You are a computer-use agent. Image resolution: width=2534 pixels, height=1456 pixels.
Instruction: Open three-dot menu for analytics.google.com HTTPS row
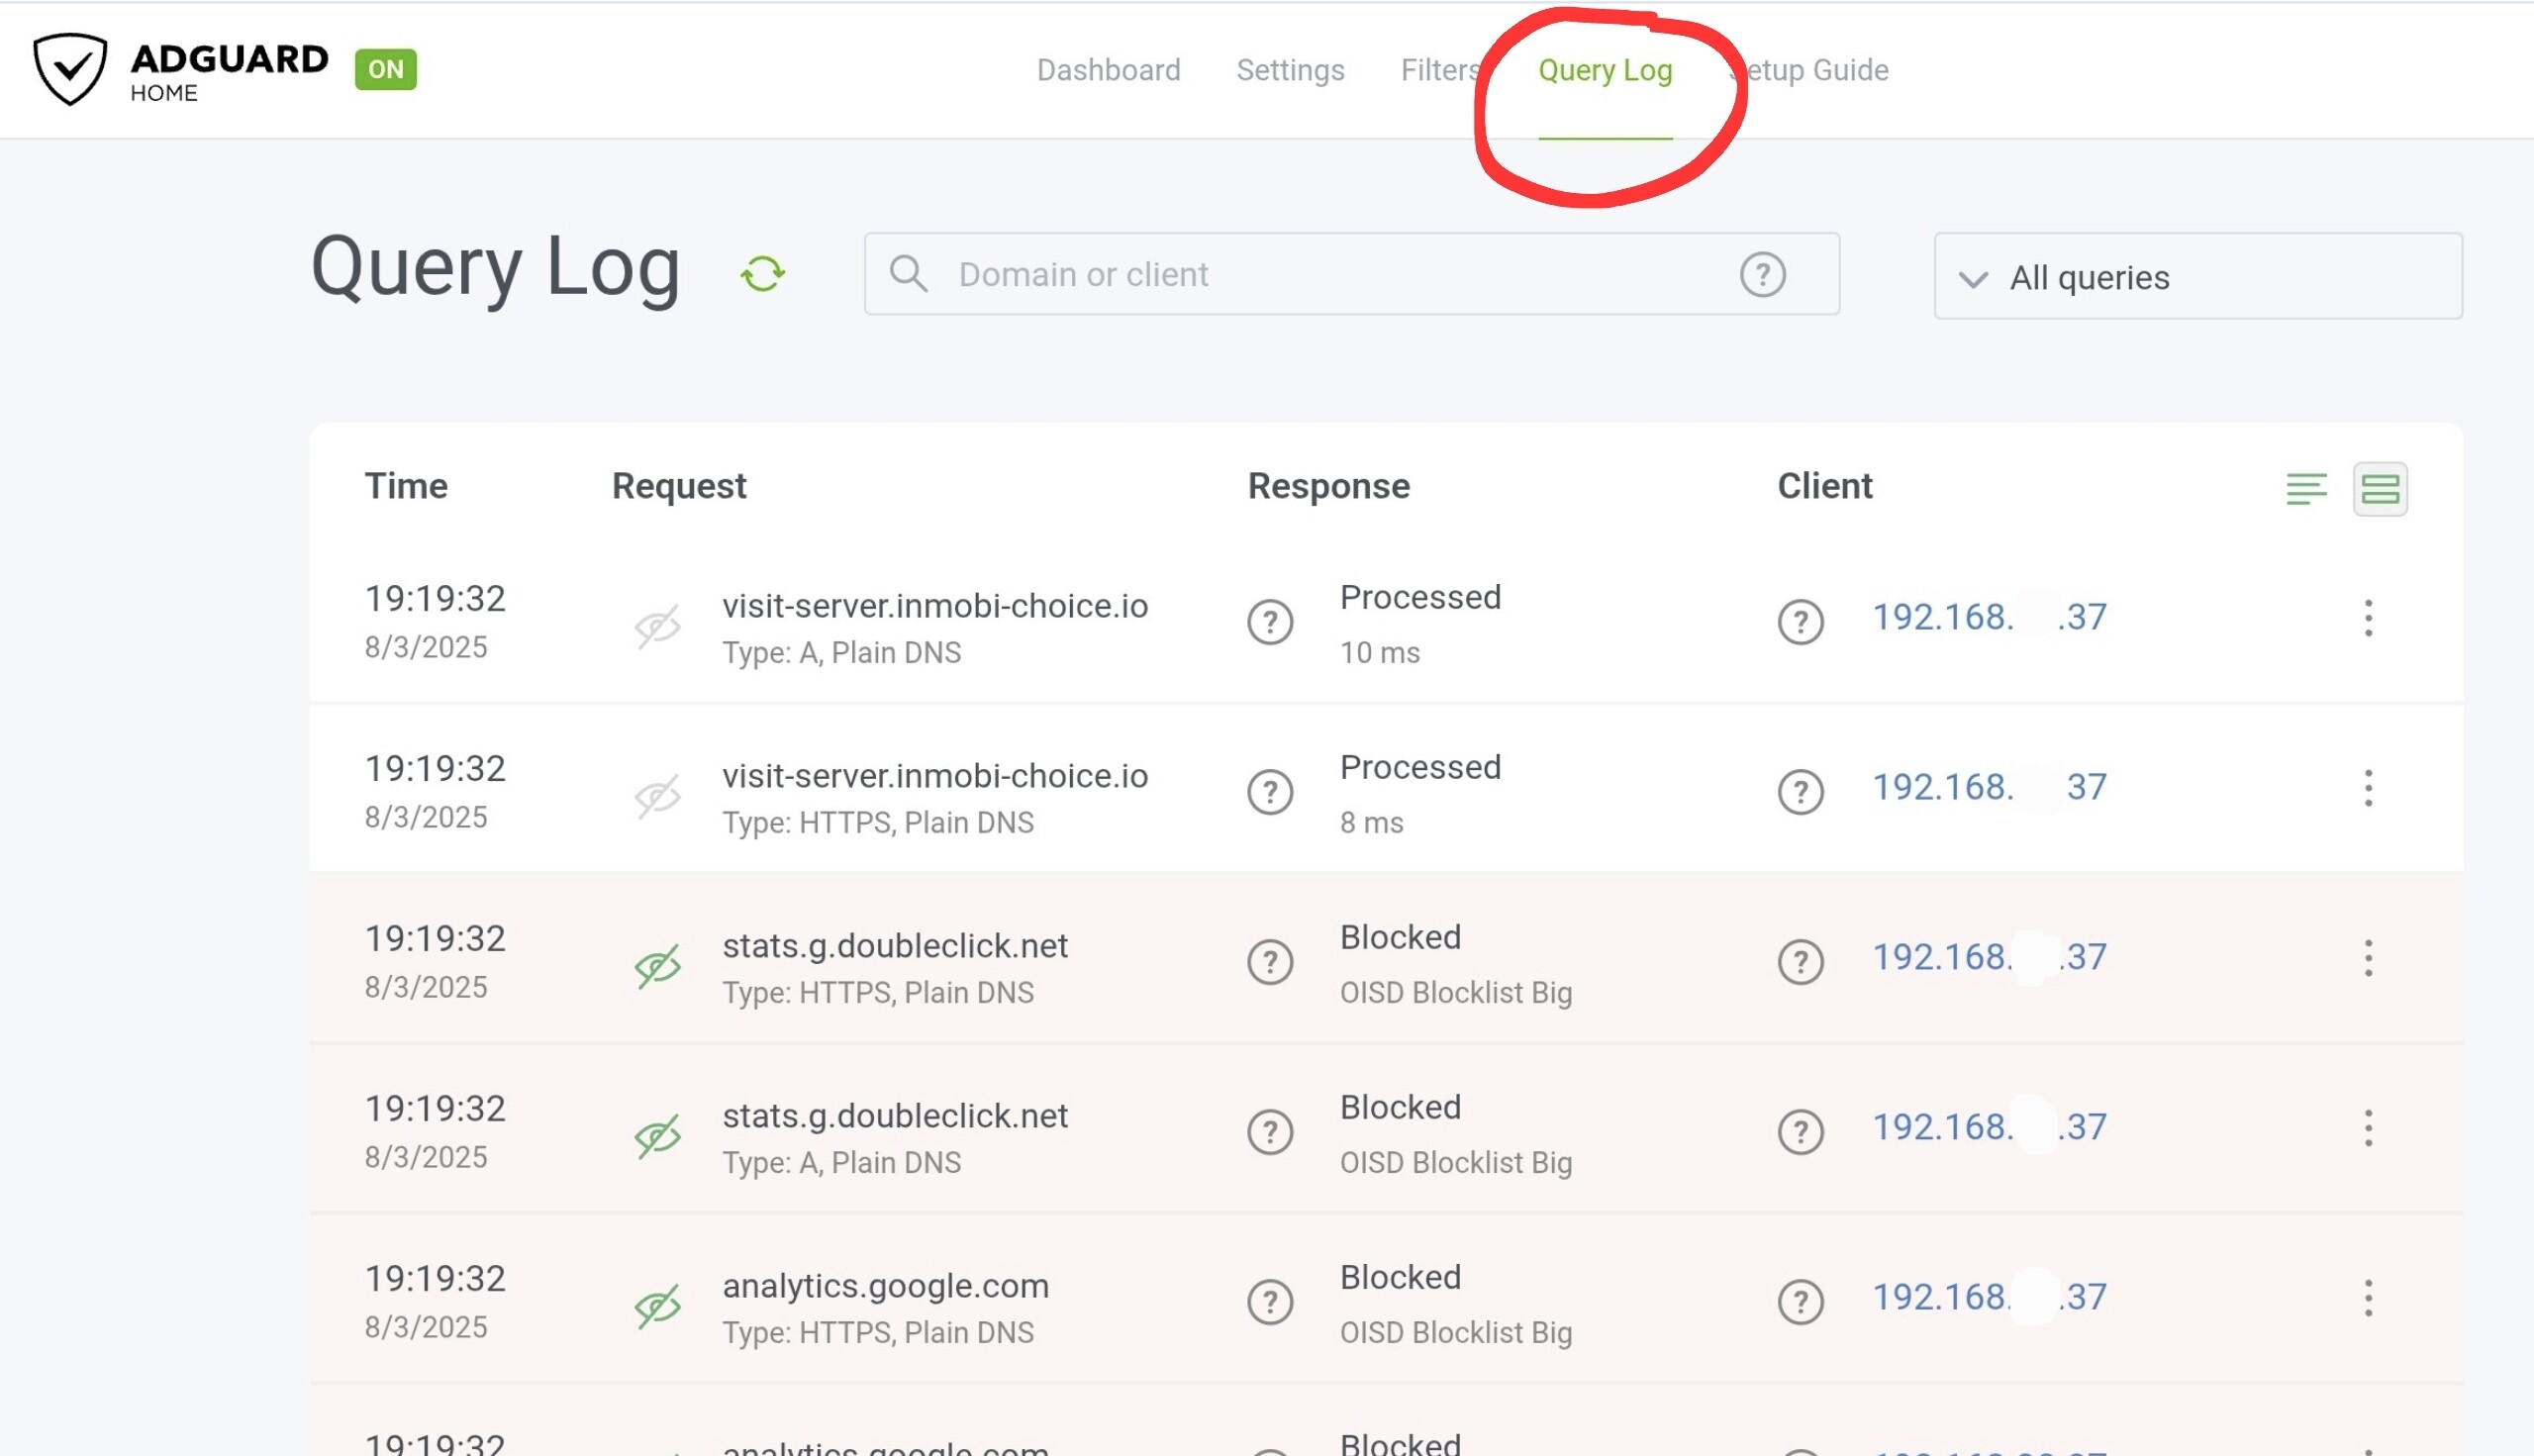click(x=2367, y=1298)
